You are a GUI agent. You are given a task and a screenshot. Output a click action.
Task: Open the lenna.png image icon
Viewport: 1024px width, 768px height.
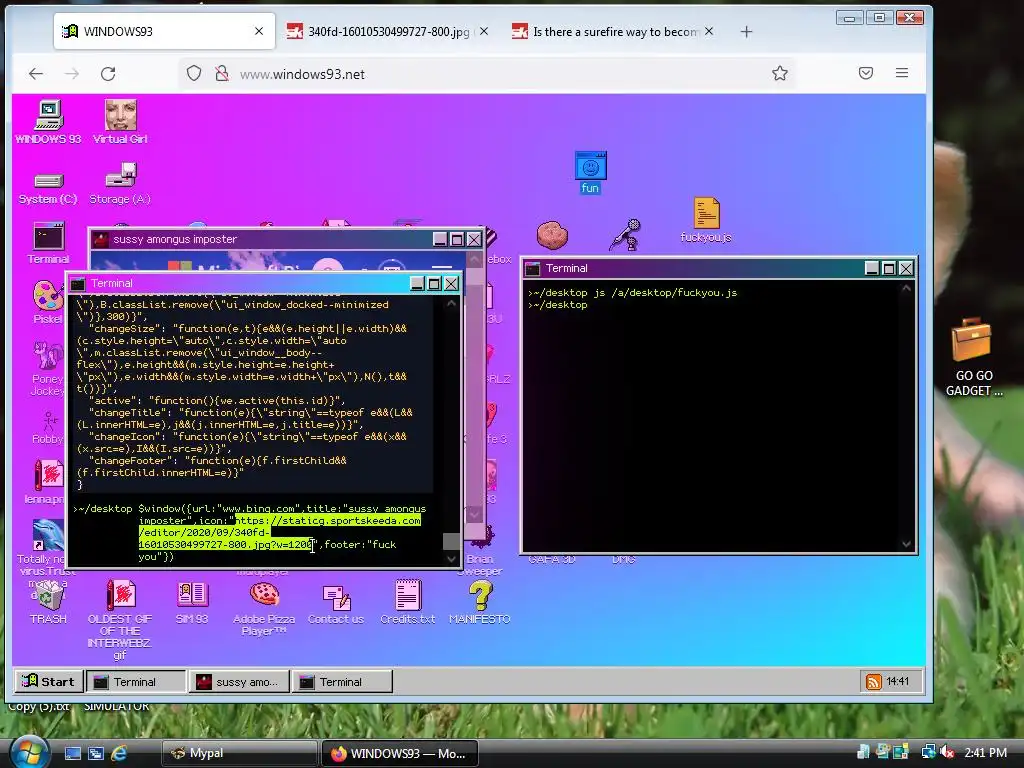tap(46, 482)
